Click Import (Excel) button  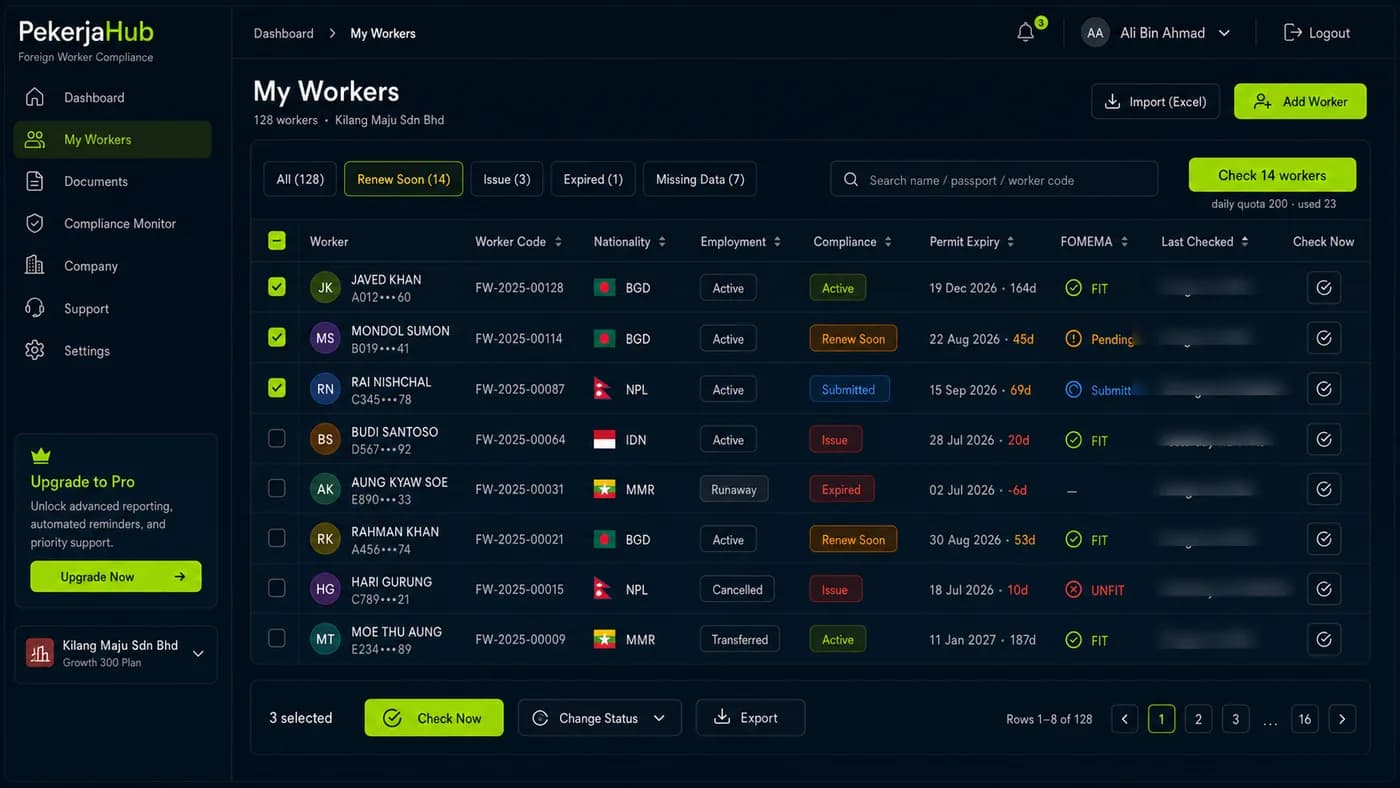tap(1155, 101)
